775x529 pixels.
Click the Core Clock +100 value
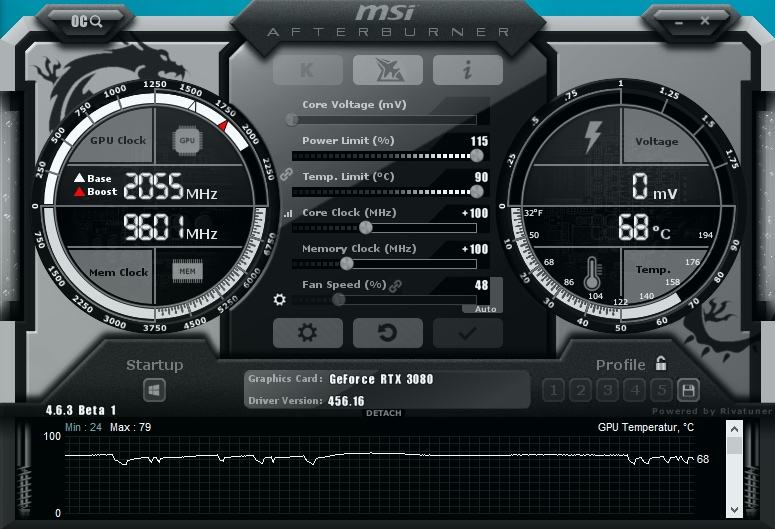click(475, 213)
